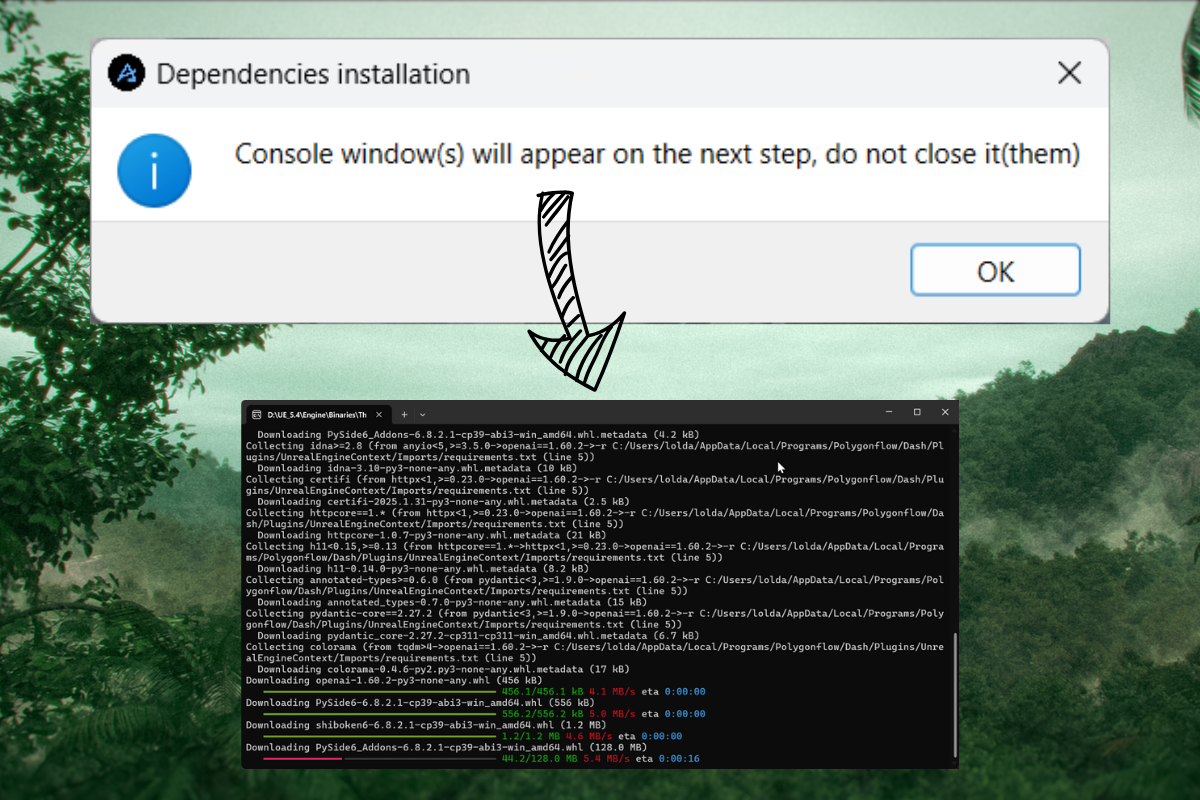Click the Dash app icon in dialog title

click(127, 73)
